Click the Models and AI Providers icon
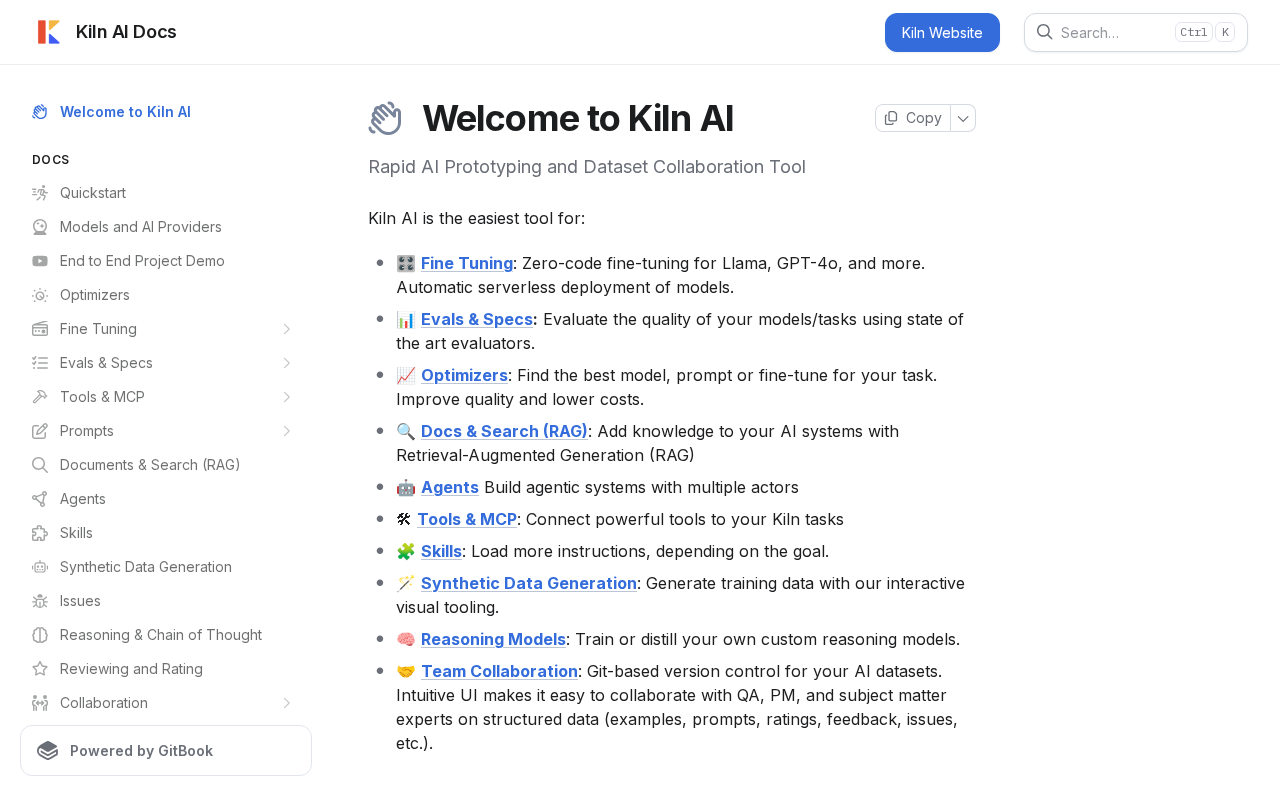Viewport: 1280px width, 800px height. pyautogui.click(x=40, y=227)
